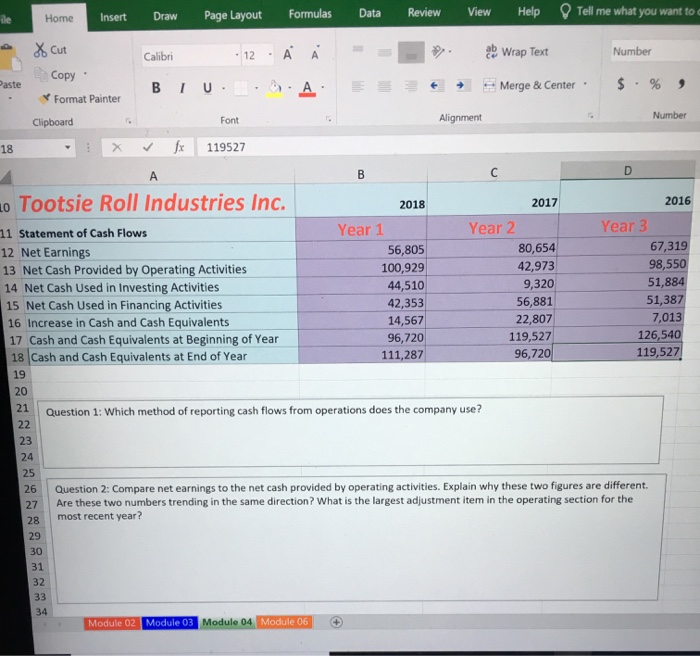Switch to the Formulas tab
Image resolution: width=700 pixels, height=656 pixels.
click(x=310, y=14)
